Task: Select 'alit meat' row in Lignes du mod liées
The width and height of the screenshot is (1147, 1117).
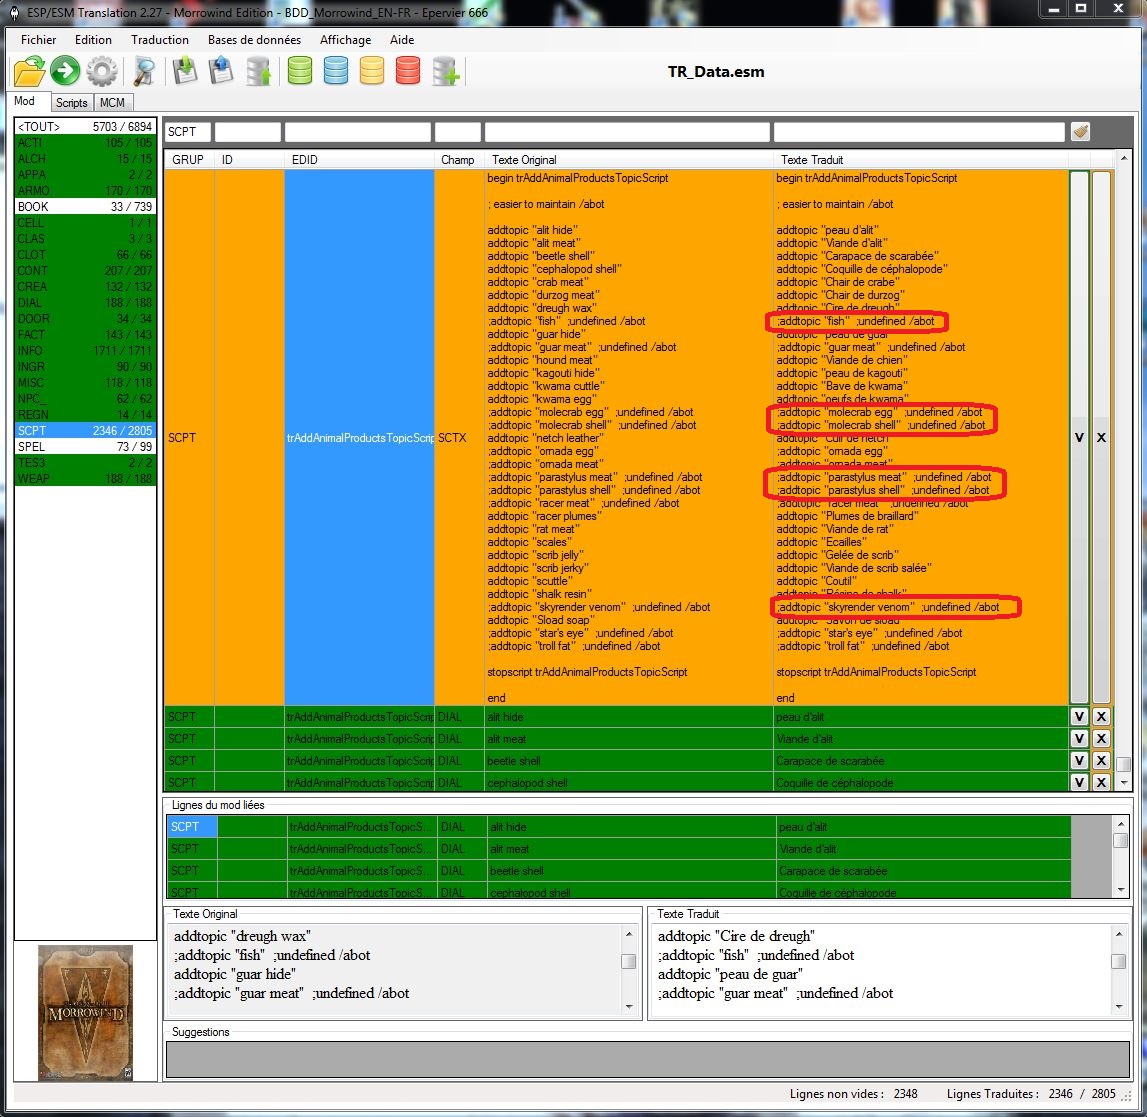Action: [618, 849]
